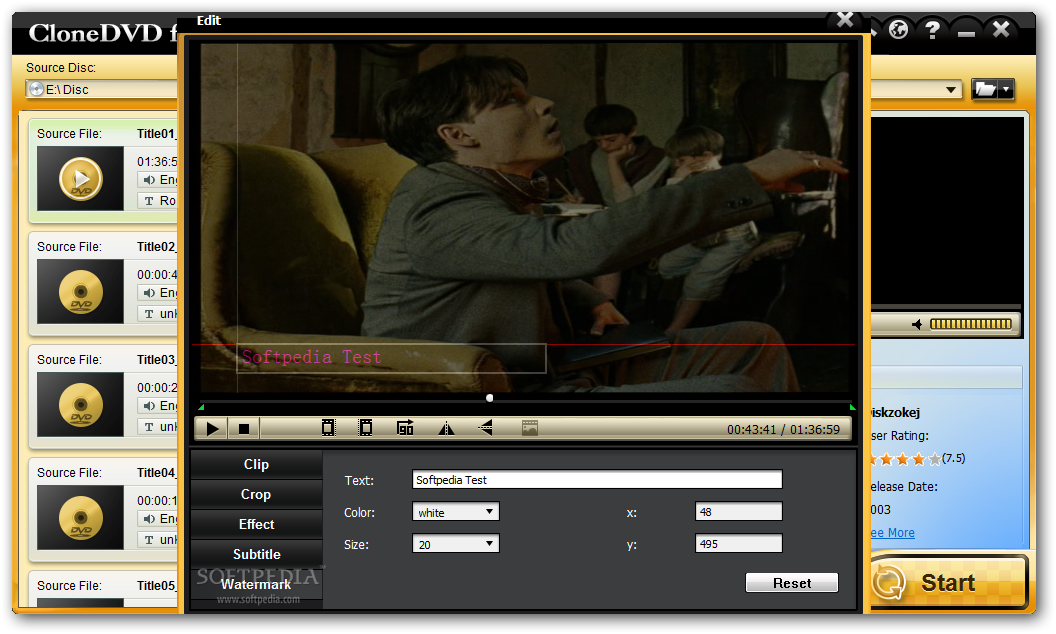The image size is (1056, 634).
Task: Open the Size dropdown set to 20
Action: click(x=455, y=544)
